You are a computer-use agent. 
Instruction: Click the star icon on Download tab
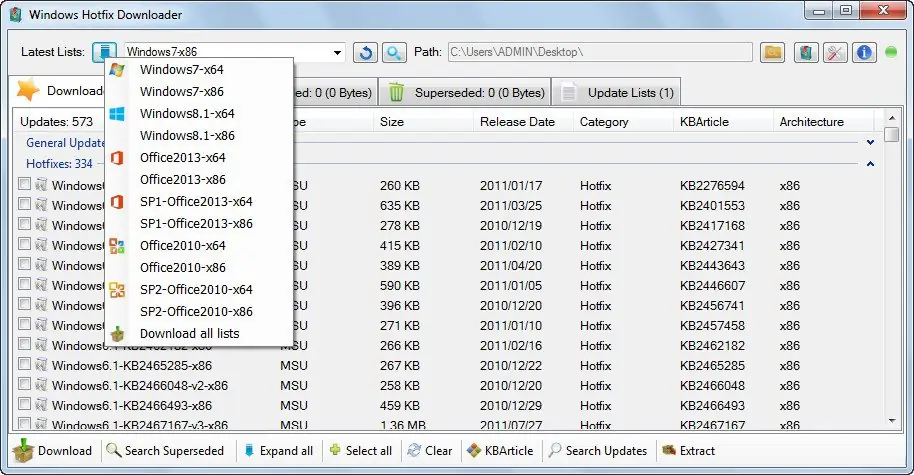point(28,90)
